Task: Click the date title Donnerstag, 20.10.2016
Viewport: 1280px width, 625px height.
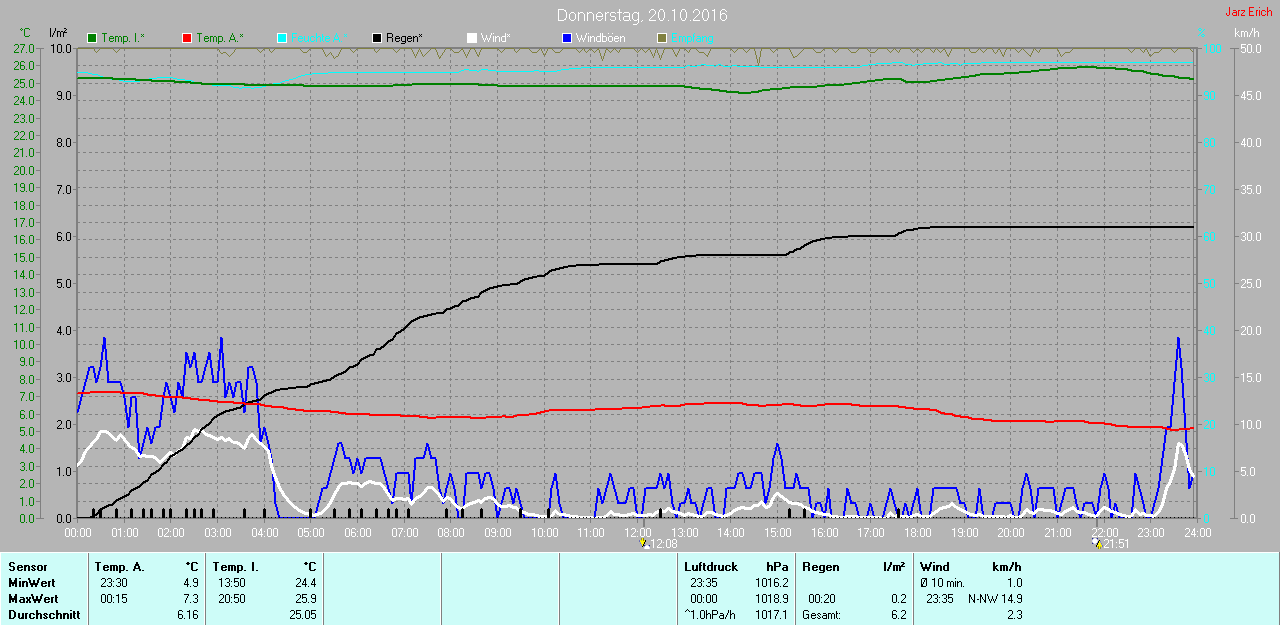Action: [642, 16]
